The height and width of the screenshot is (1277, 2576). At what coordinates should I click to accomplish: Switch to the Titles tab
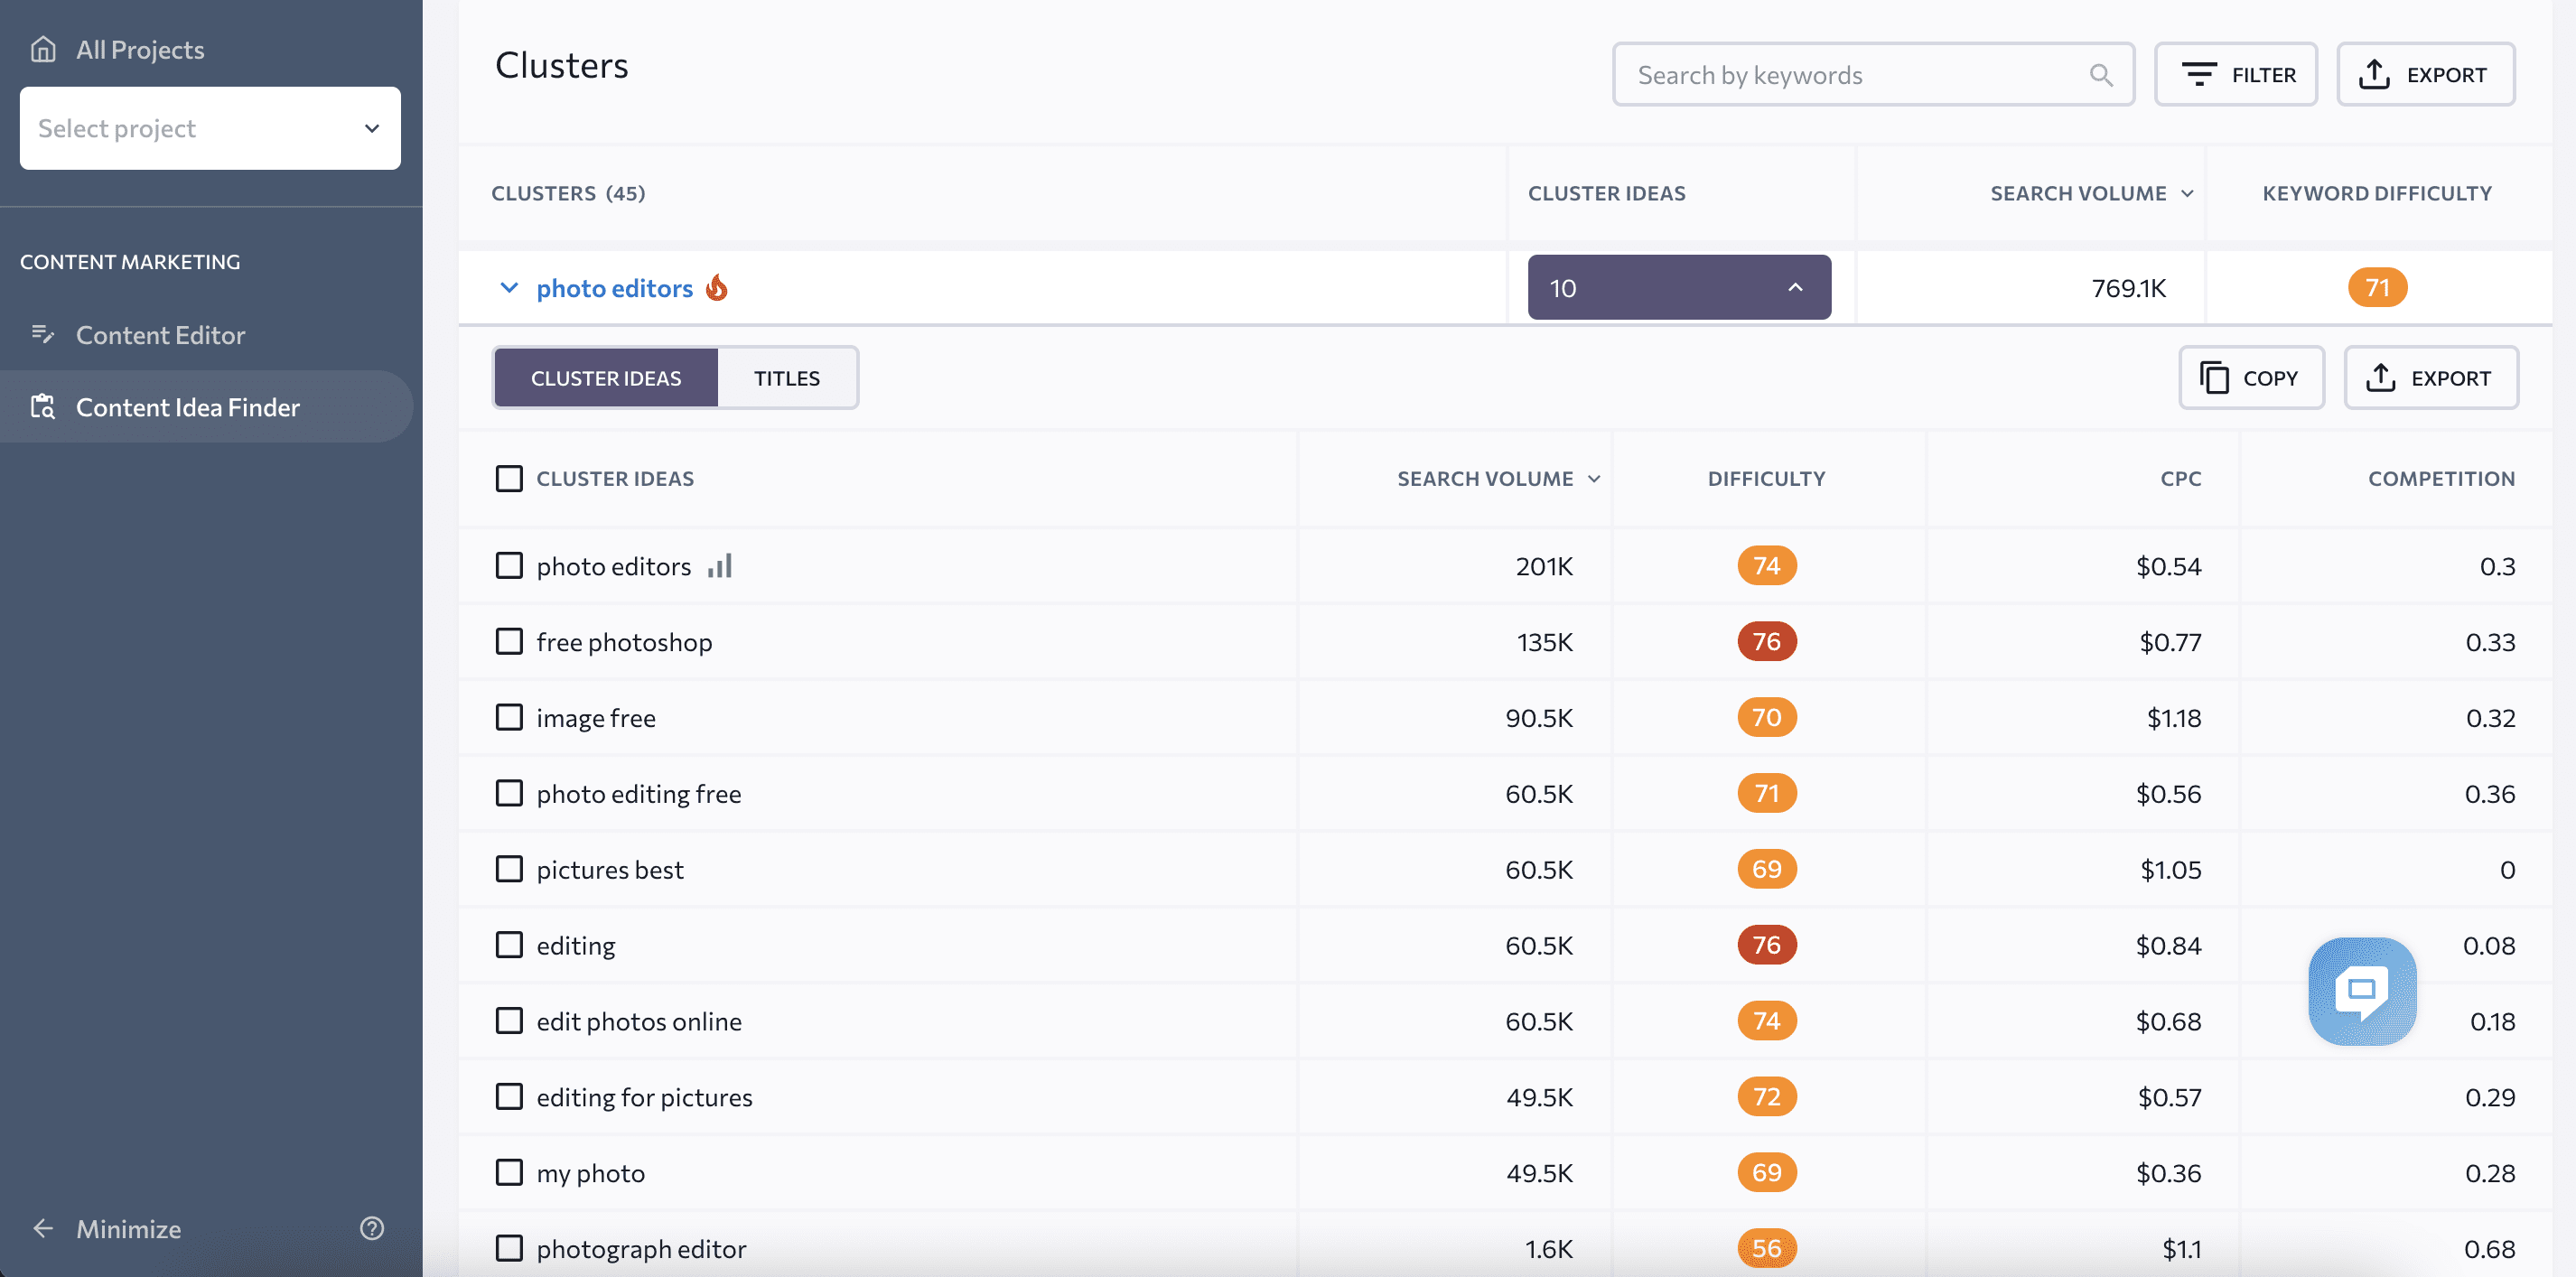point(787,377)
